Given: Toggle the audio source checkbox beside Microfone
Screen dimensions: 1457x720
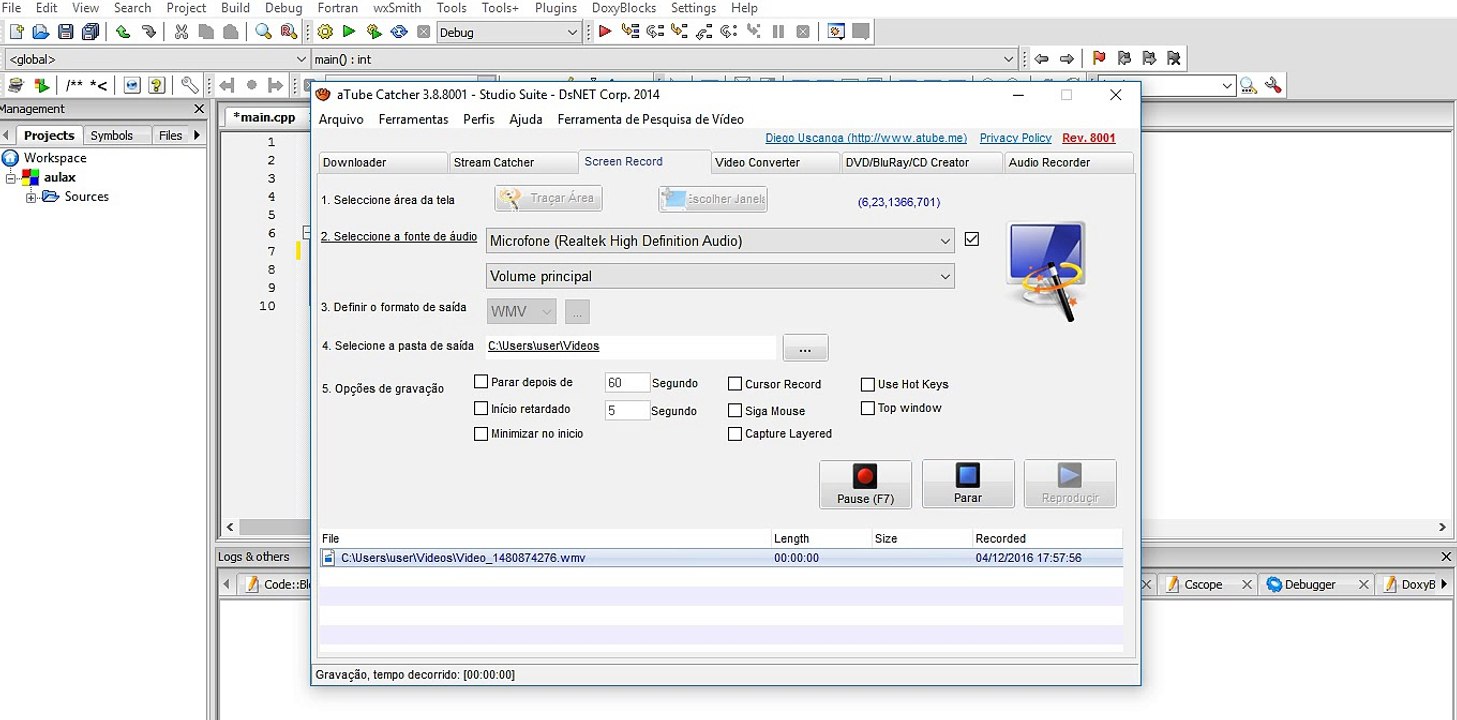Looking at the screenshot, I should pos(972,240).
